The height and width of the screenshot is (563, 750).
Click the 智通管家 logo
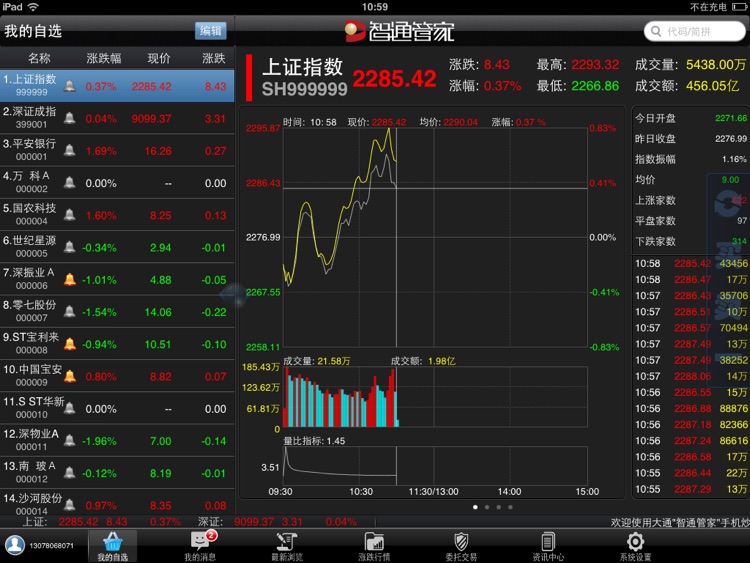coord(400,31)
